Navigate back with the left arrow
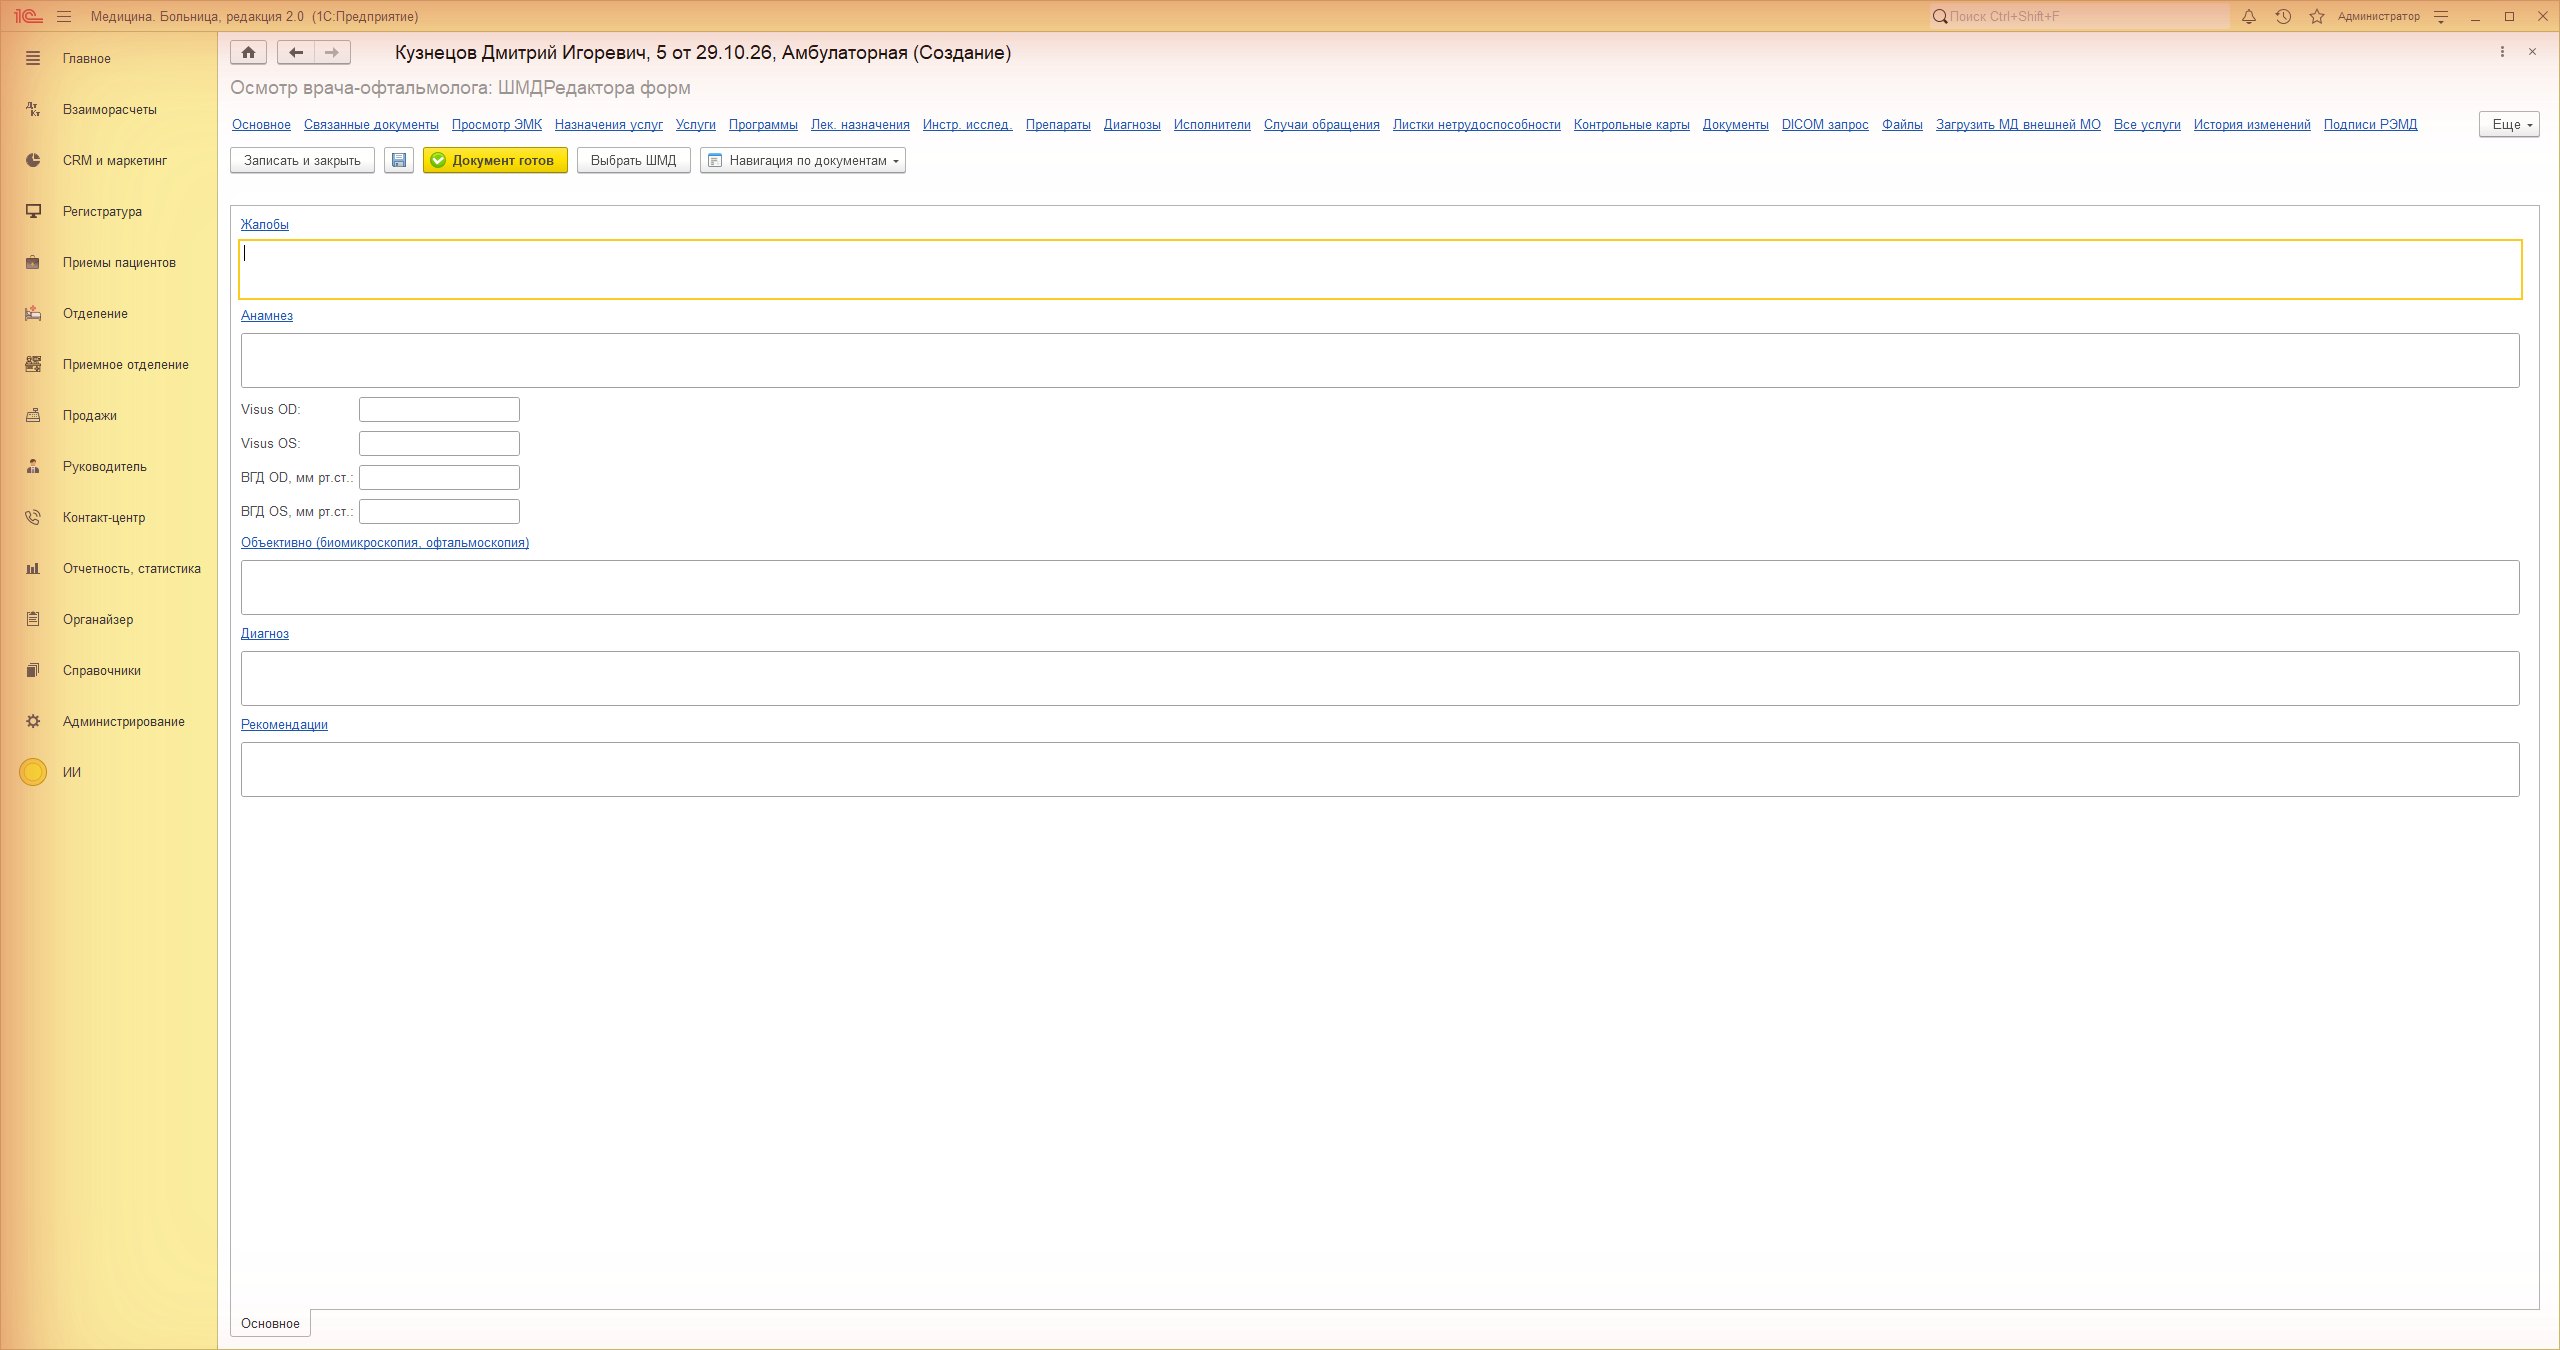The height and width of the screenshot is (1350, 2560). coord(296,52)
